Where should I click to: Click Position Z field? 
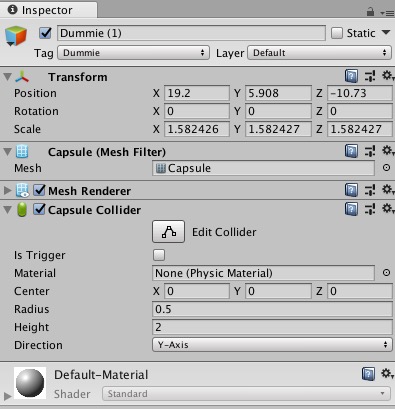tap(360, 93)
